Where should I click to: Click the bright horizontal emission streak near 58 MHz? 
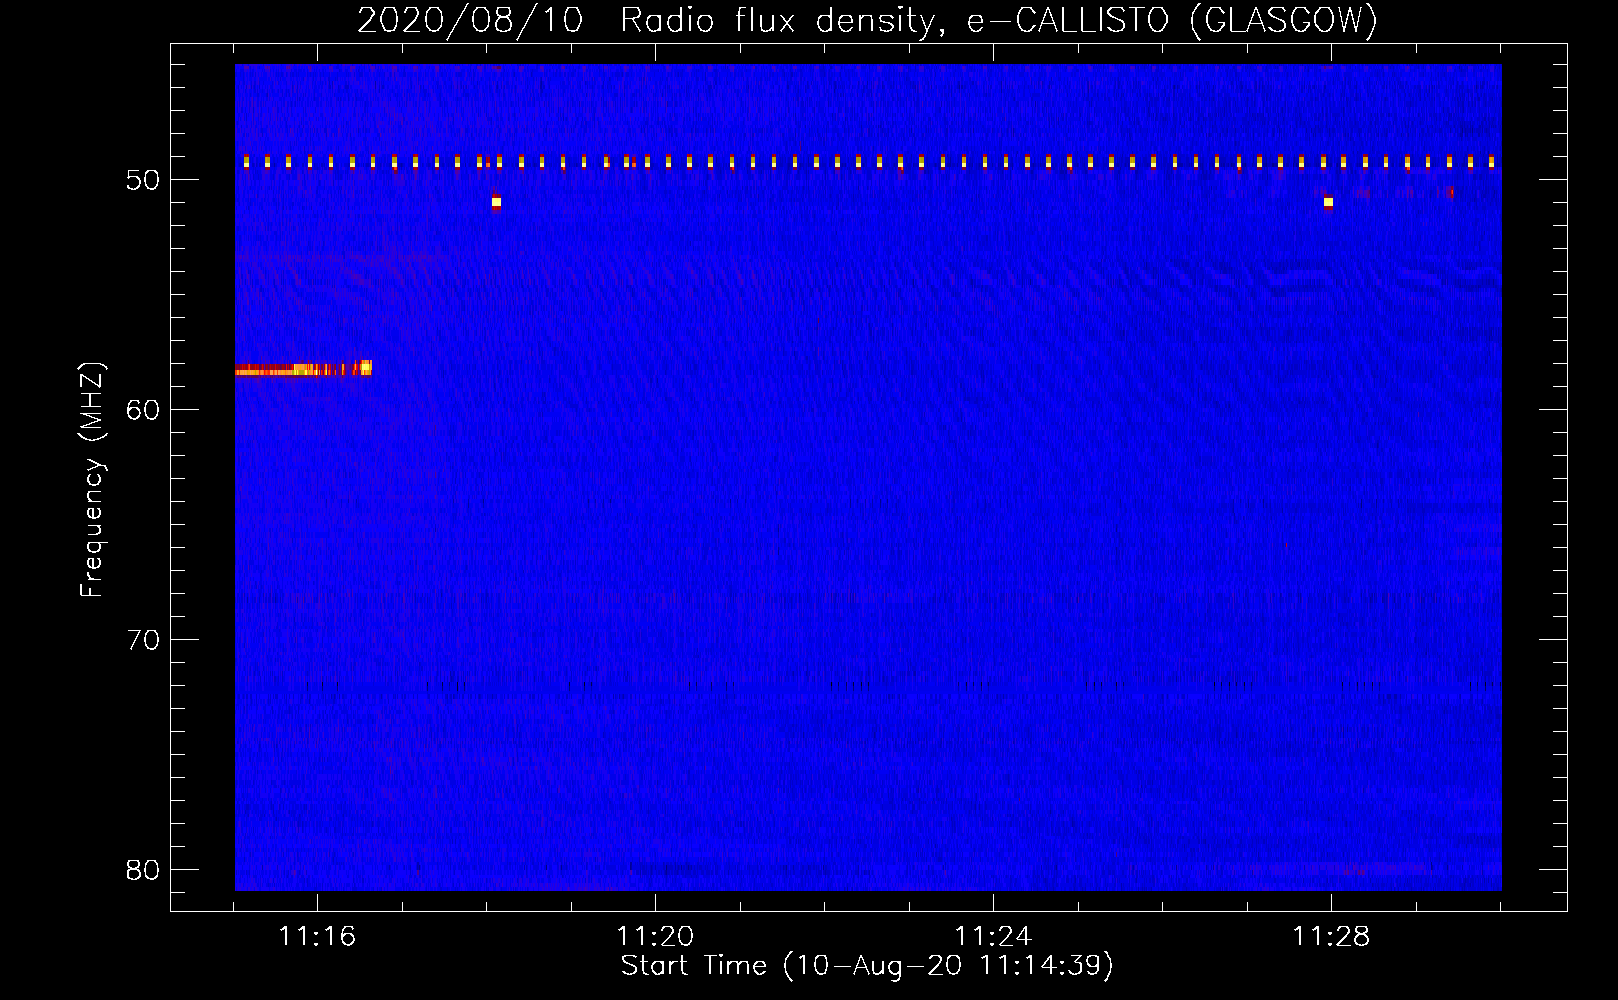[303, 369]
